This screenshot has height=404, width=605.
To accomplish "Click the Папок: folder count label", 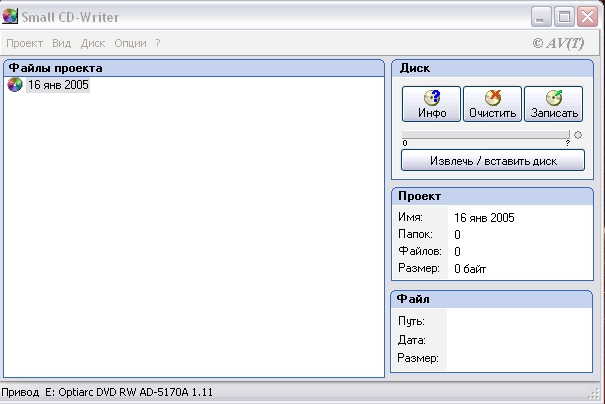I will pyautogui.click(x=415, y=234).
